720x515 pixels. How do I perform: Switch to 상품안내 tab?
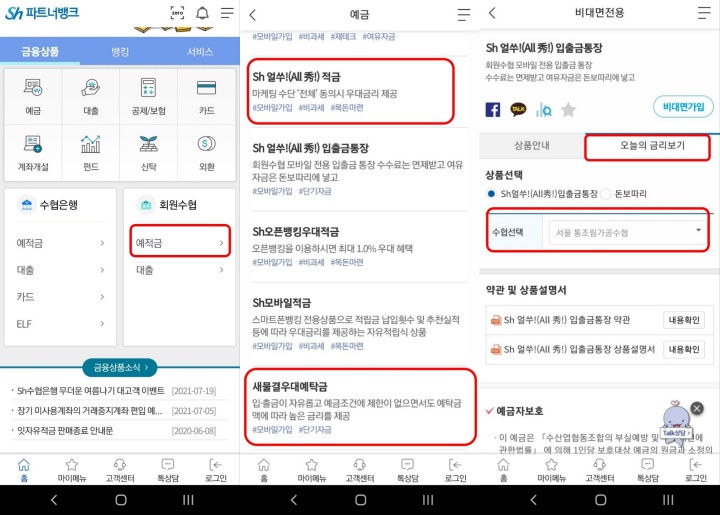click(x=532, y=146)
